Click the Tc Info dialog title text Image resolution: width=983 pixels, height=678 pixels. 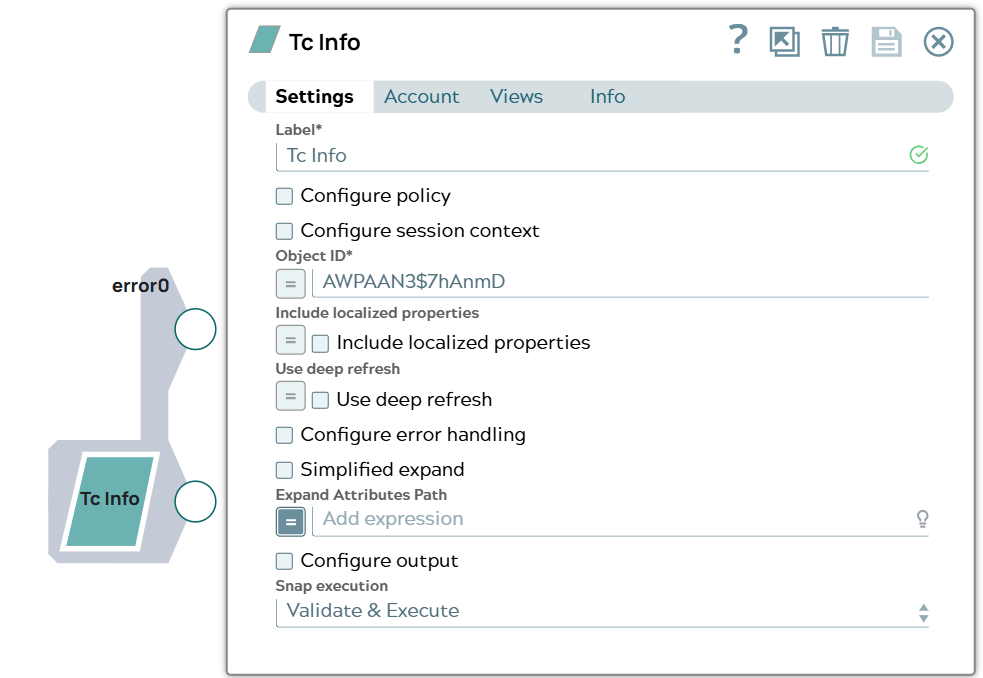point(324,42)
